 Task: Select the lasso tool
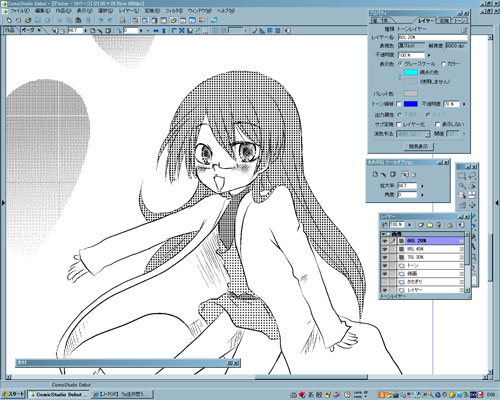[472, 176]
